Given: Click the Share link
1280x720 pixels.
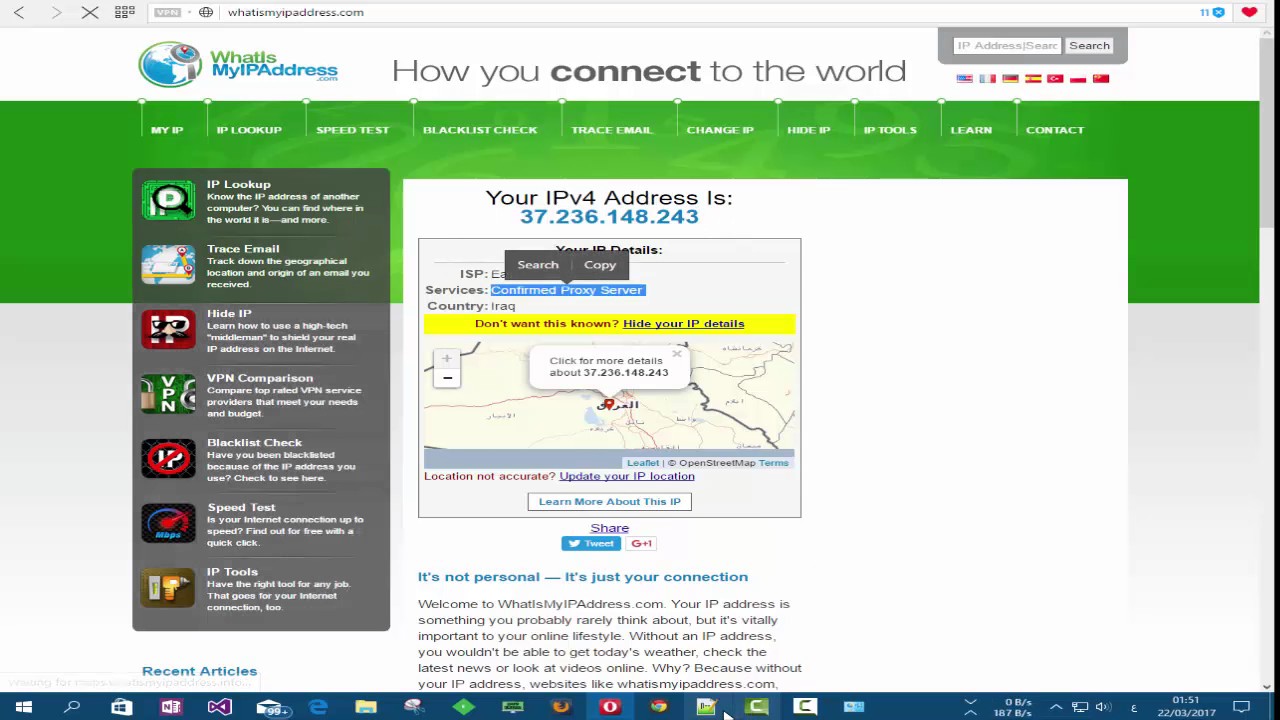Looking at the screenshot, I should [610, 528].
